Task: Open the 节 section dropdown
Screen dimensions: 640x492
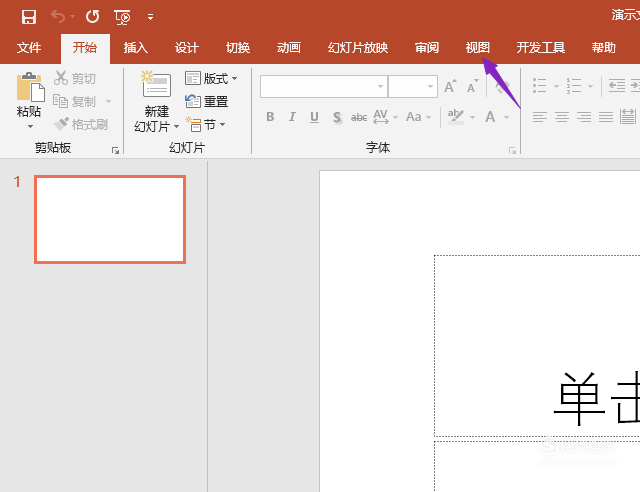Action: coord(205,125)
